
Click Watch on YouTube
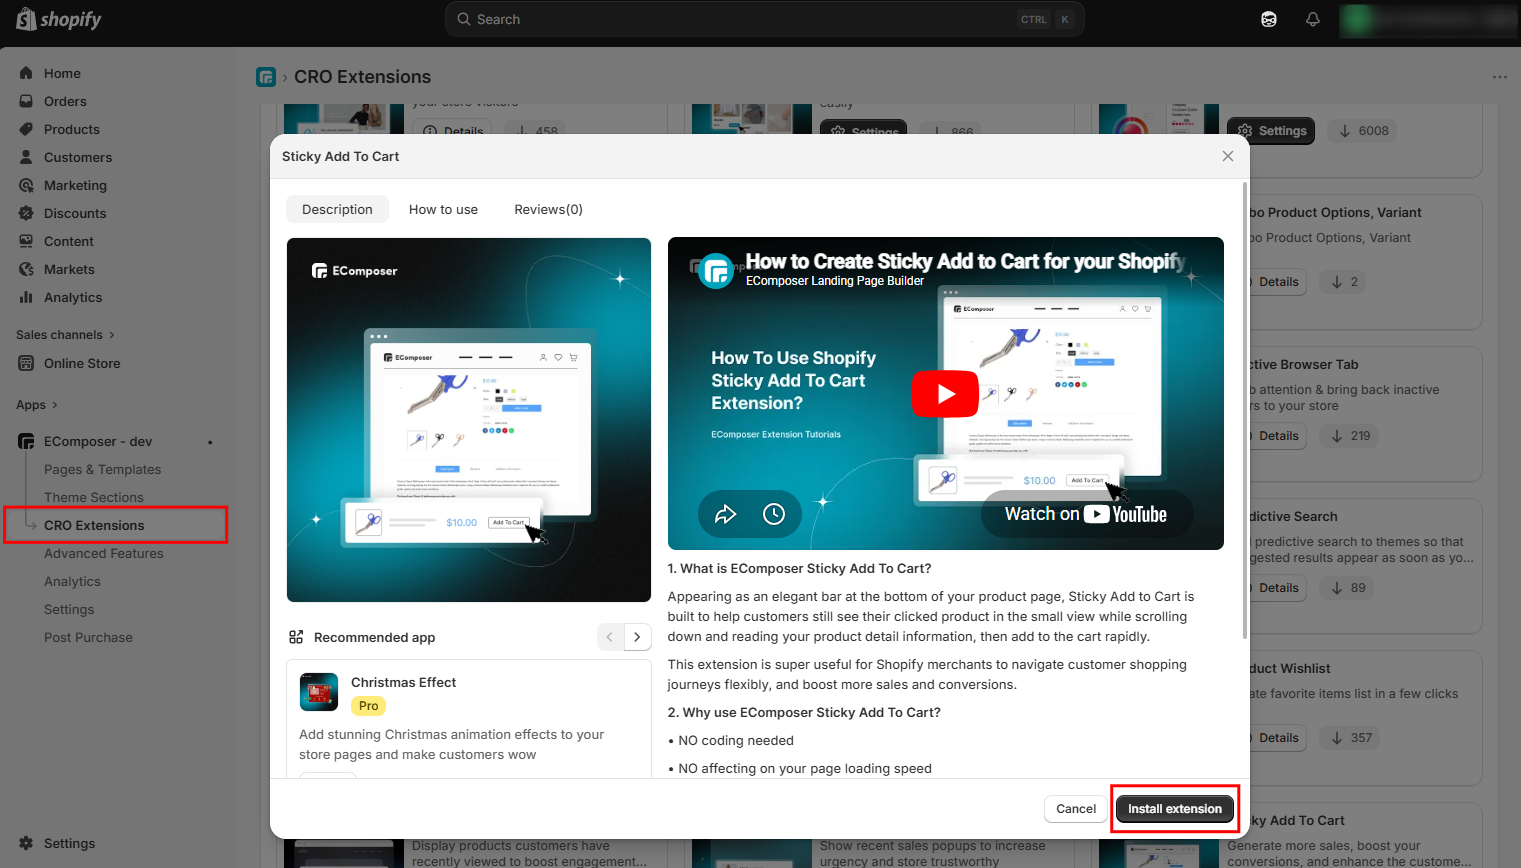pyautogui.click(x=1086, y=514)
